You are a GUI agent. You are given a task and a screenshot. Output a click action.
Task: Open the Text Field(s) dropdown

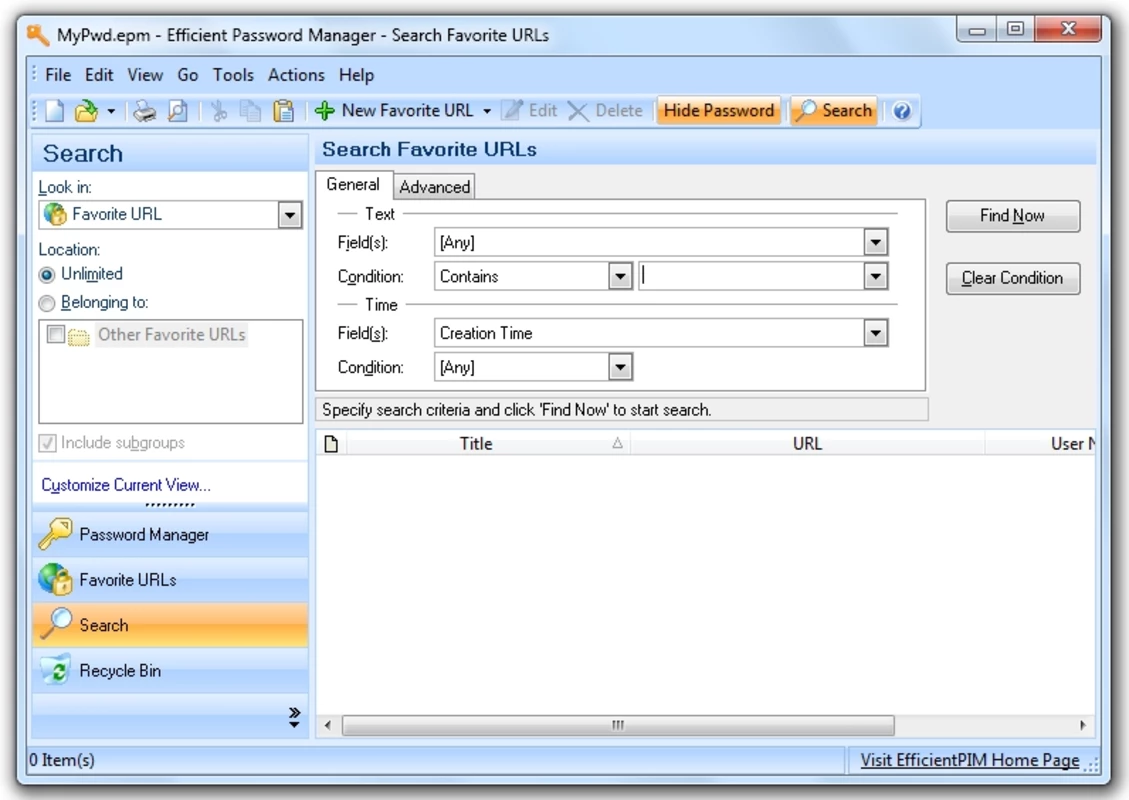coord(876,243)
